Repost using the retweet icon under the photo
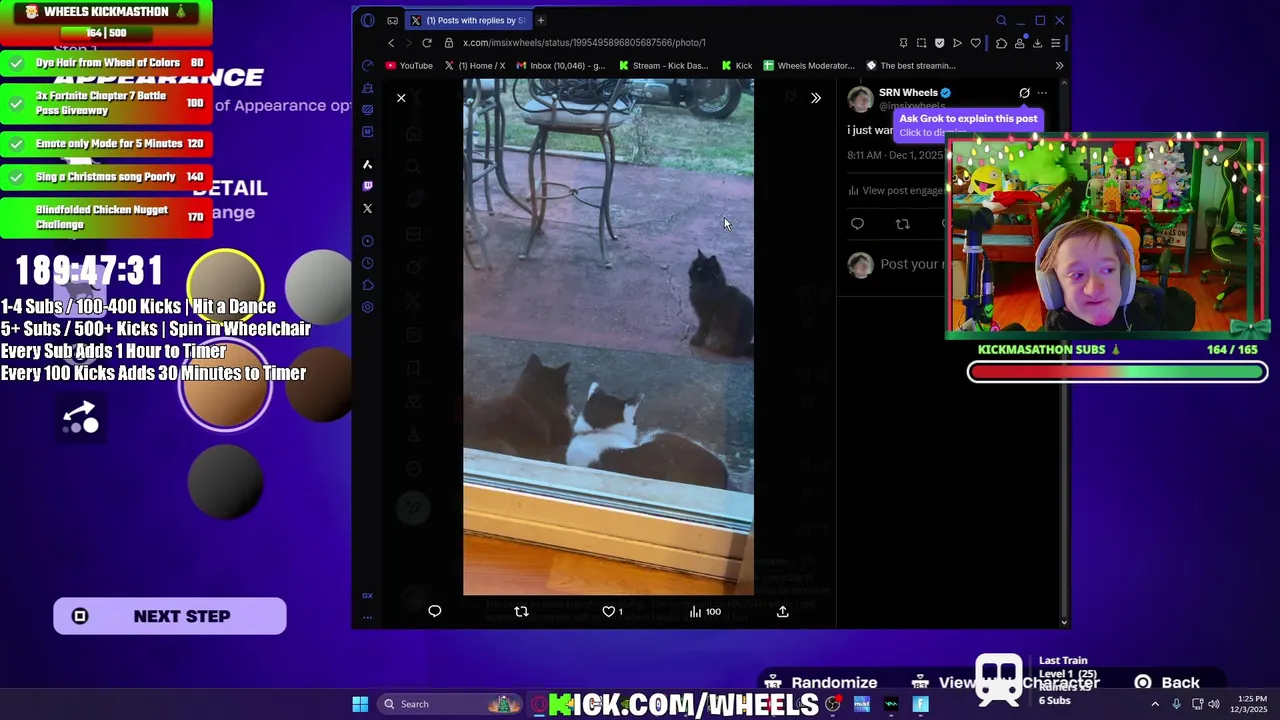This screenshot has width=1280, height=720. pyautogui.click(x=521, y=611)
